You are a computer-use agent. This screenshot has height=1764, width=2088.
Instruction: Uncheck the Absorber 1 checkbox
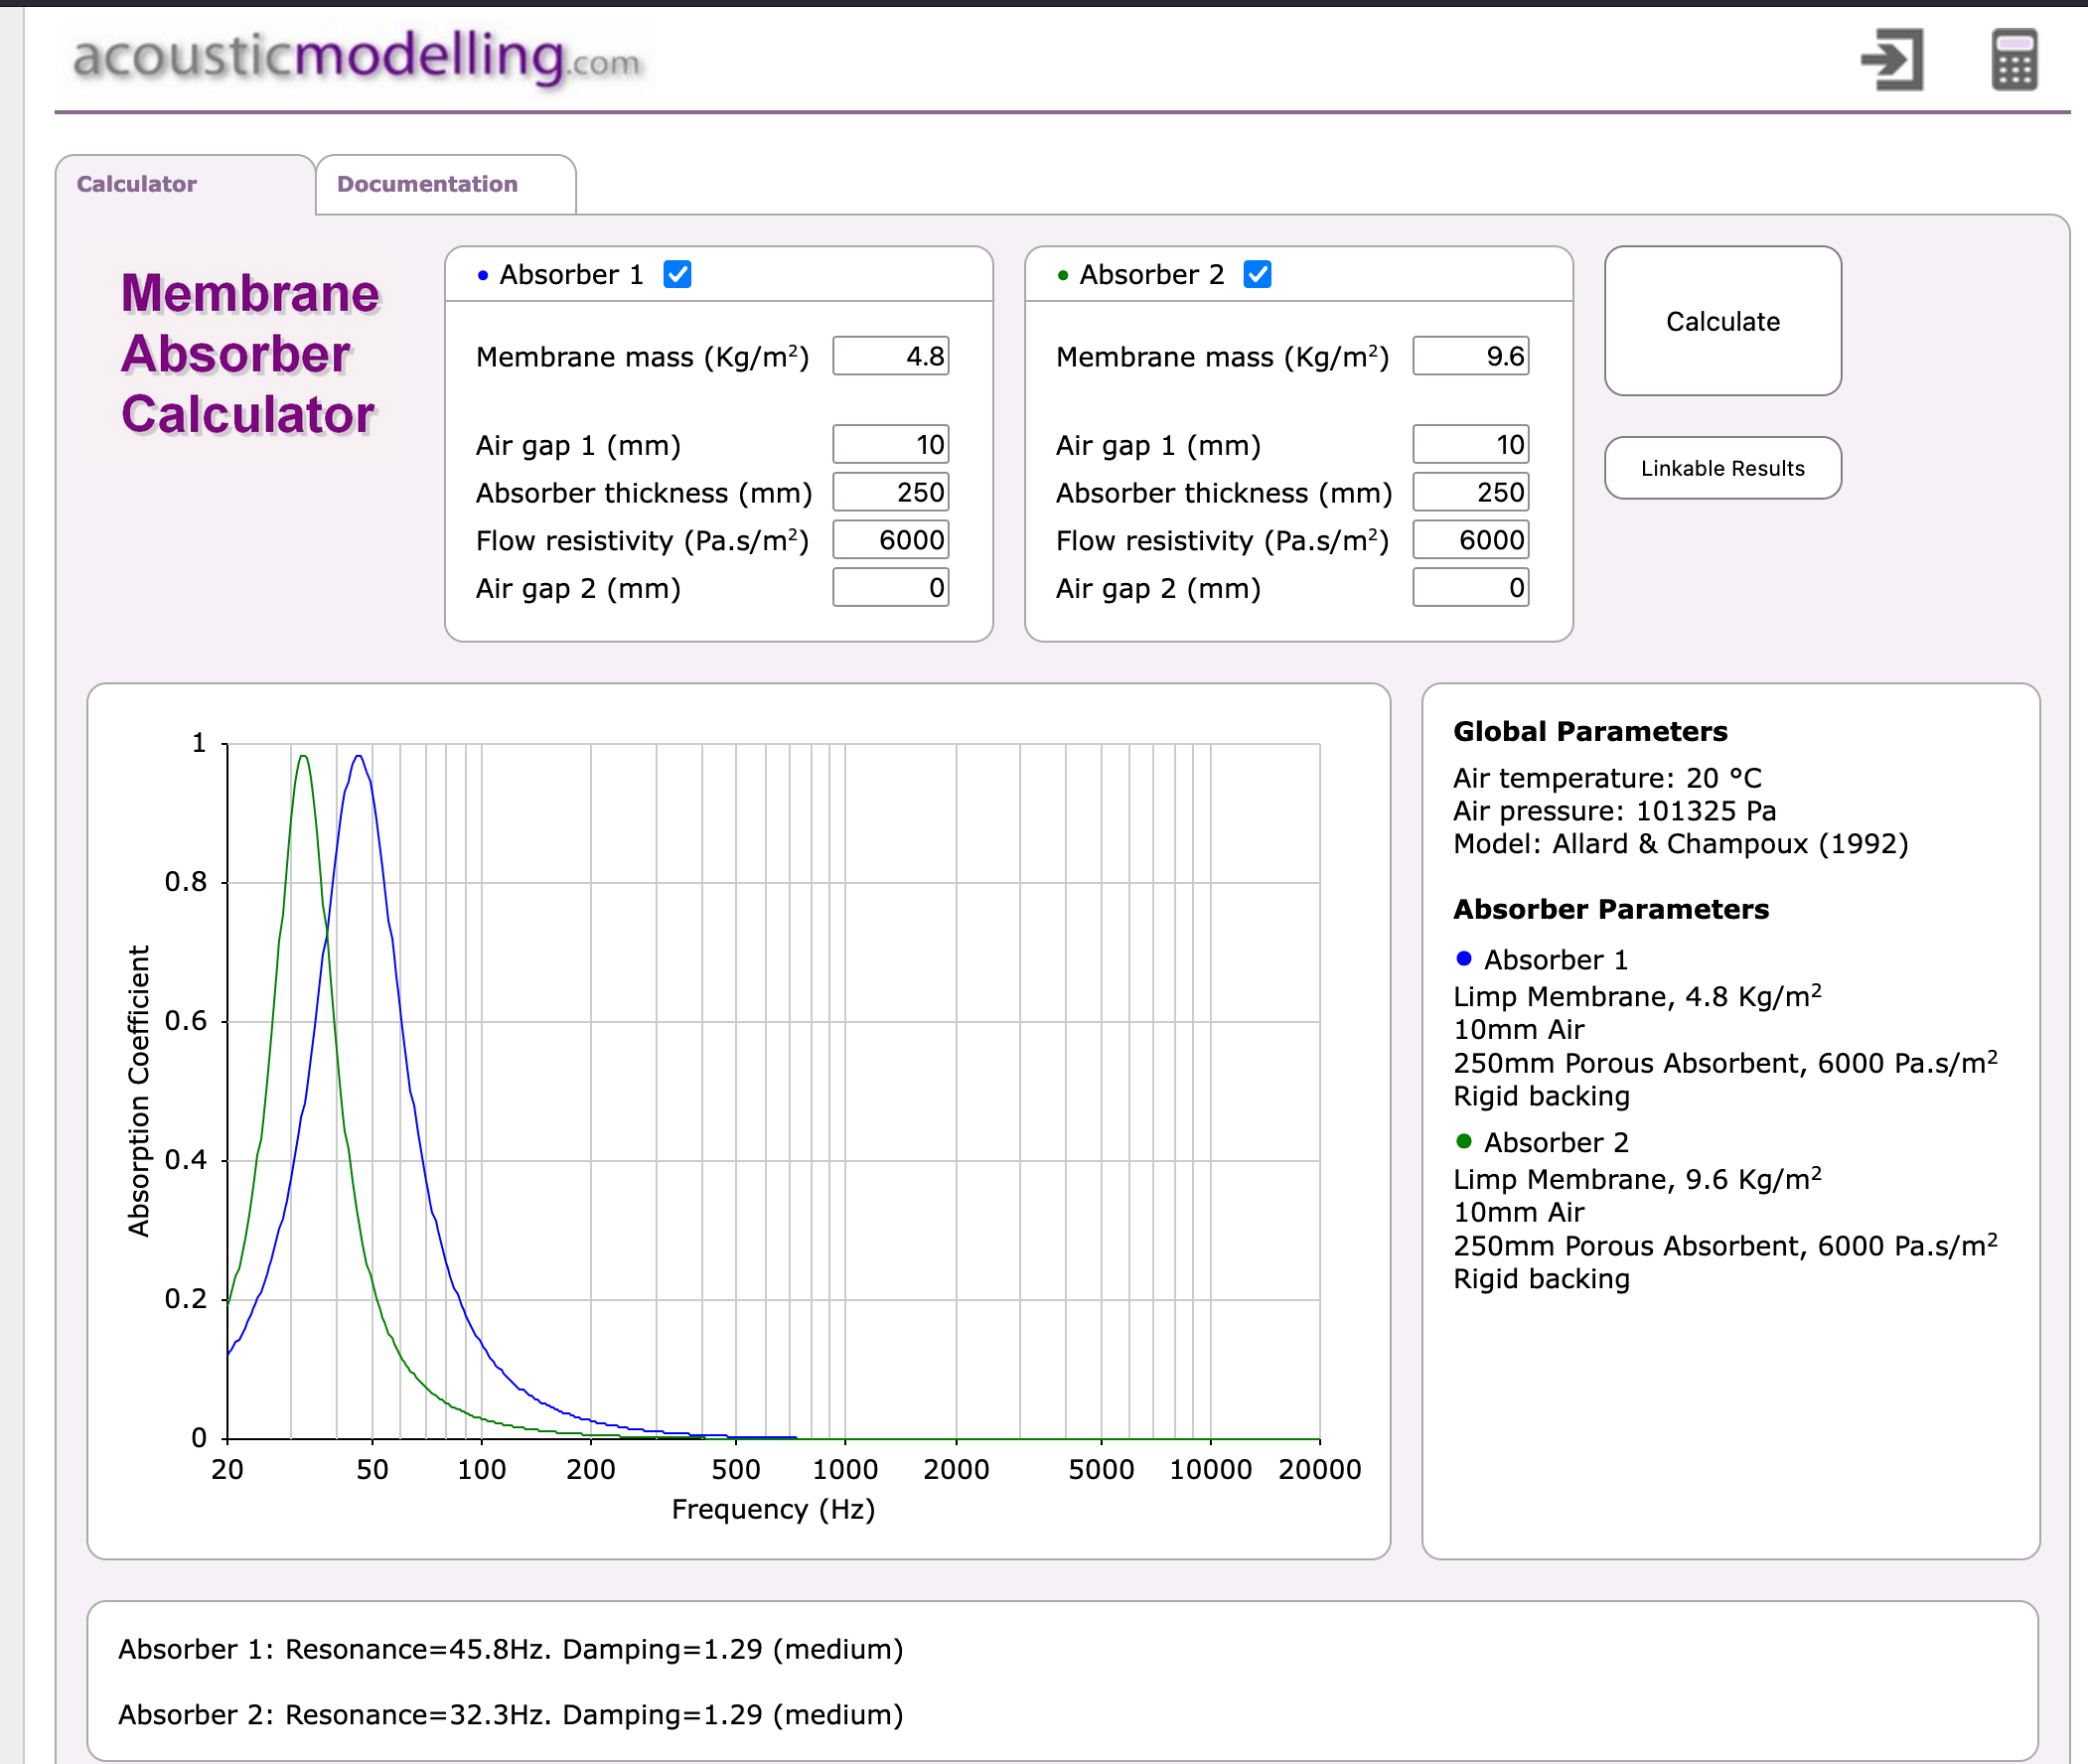point(677,274)
